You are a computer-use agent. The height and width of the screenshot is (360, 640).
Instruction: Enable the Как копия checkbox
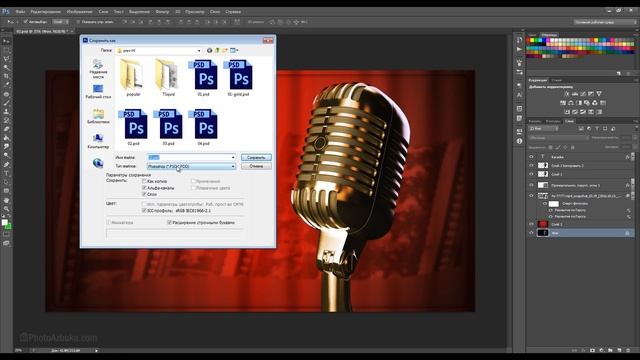[x=144, y=181]
